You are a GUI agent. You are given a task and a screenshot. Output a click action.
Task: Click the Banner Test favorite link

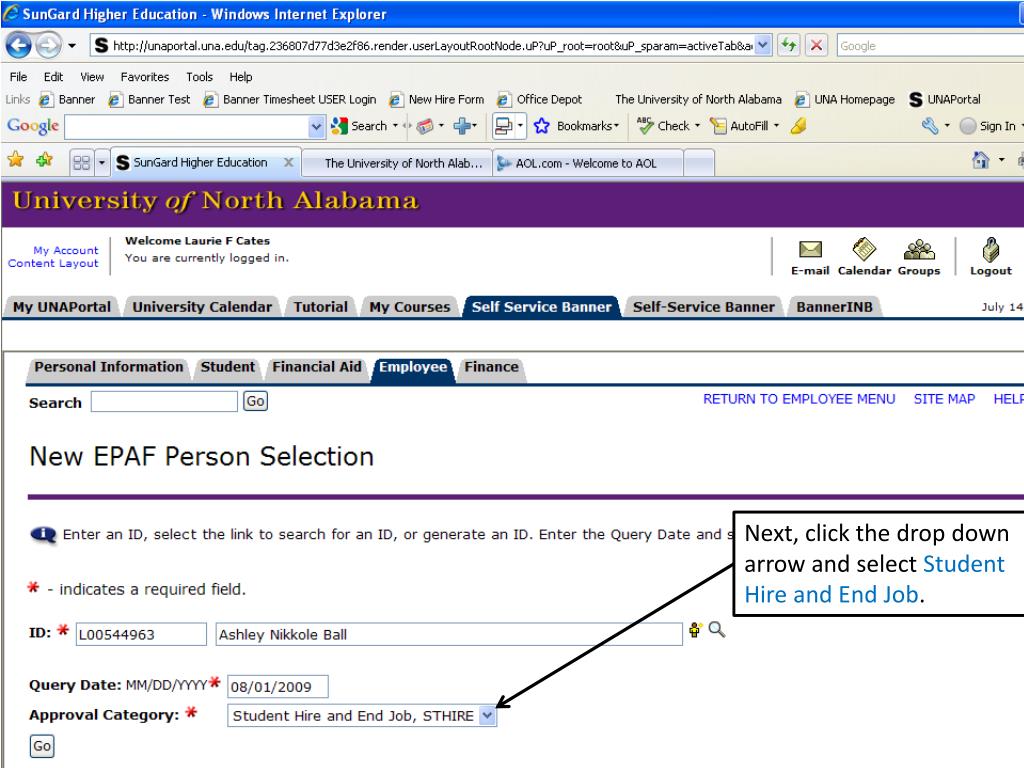(x=150, y=99)
